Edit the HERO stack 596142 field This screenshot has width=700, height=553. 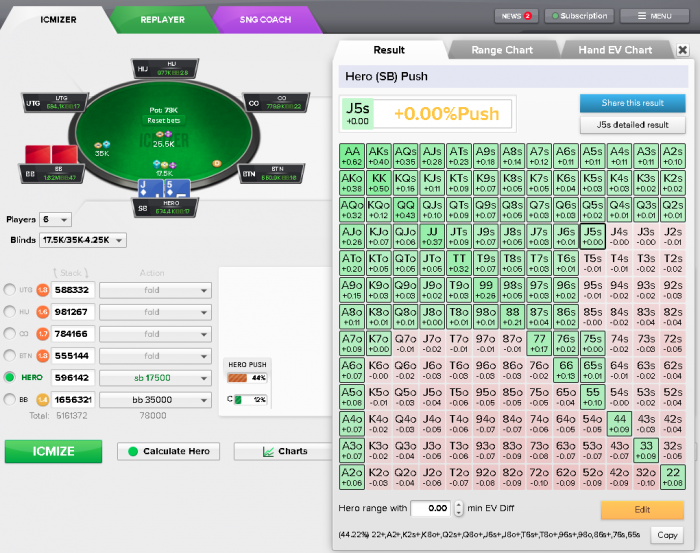coord(73,378)
